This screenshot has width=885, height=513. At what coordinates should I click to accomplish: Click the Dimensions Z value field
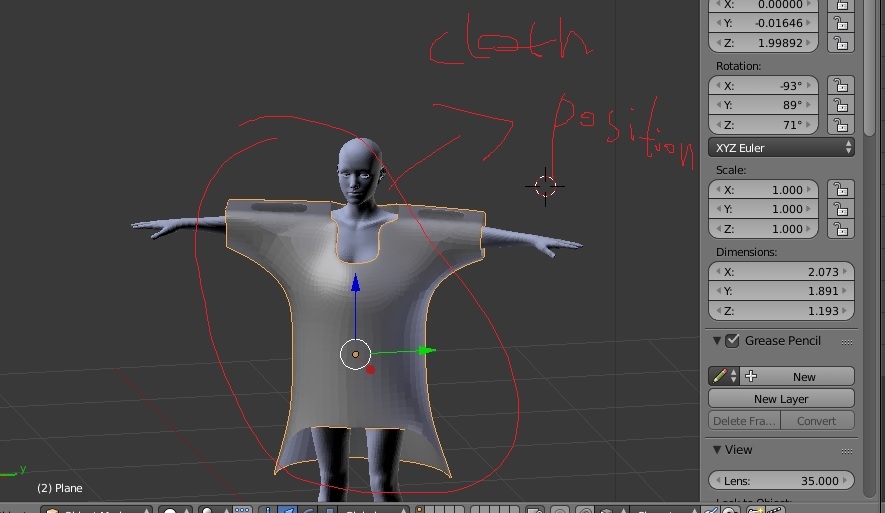pyautogui.click(x=781, y=311)
